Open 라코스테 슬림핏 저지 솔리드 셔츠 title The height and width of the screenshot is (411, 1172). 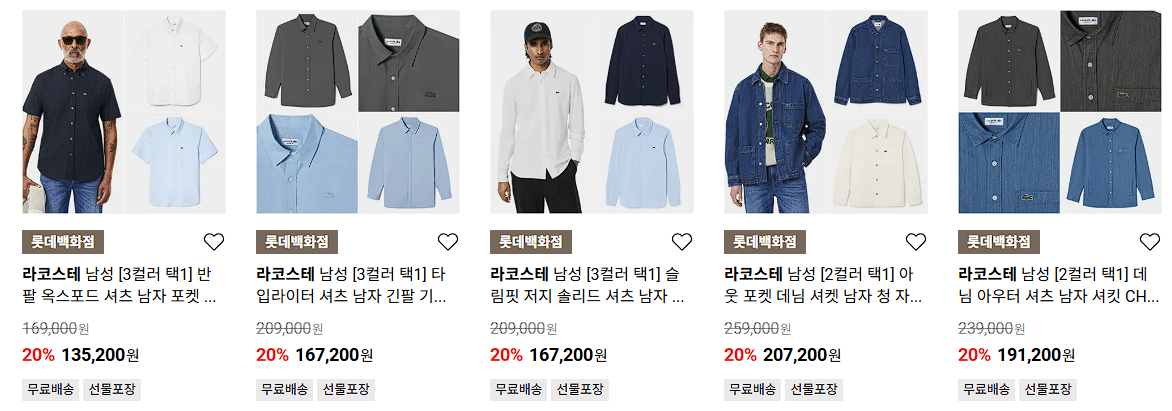click(589, 285)
